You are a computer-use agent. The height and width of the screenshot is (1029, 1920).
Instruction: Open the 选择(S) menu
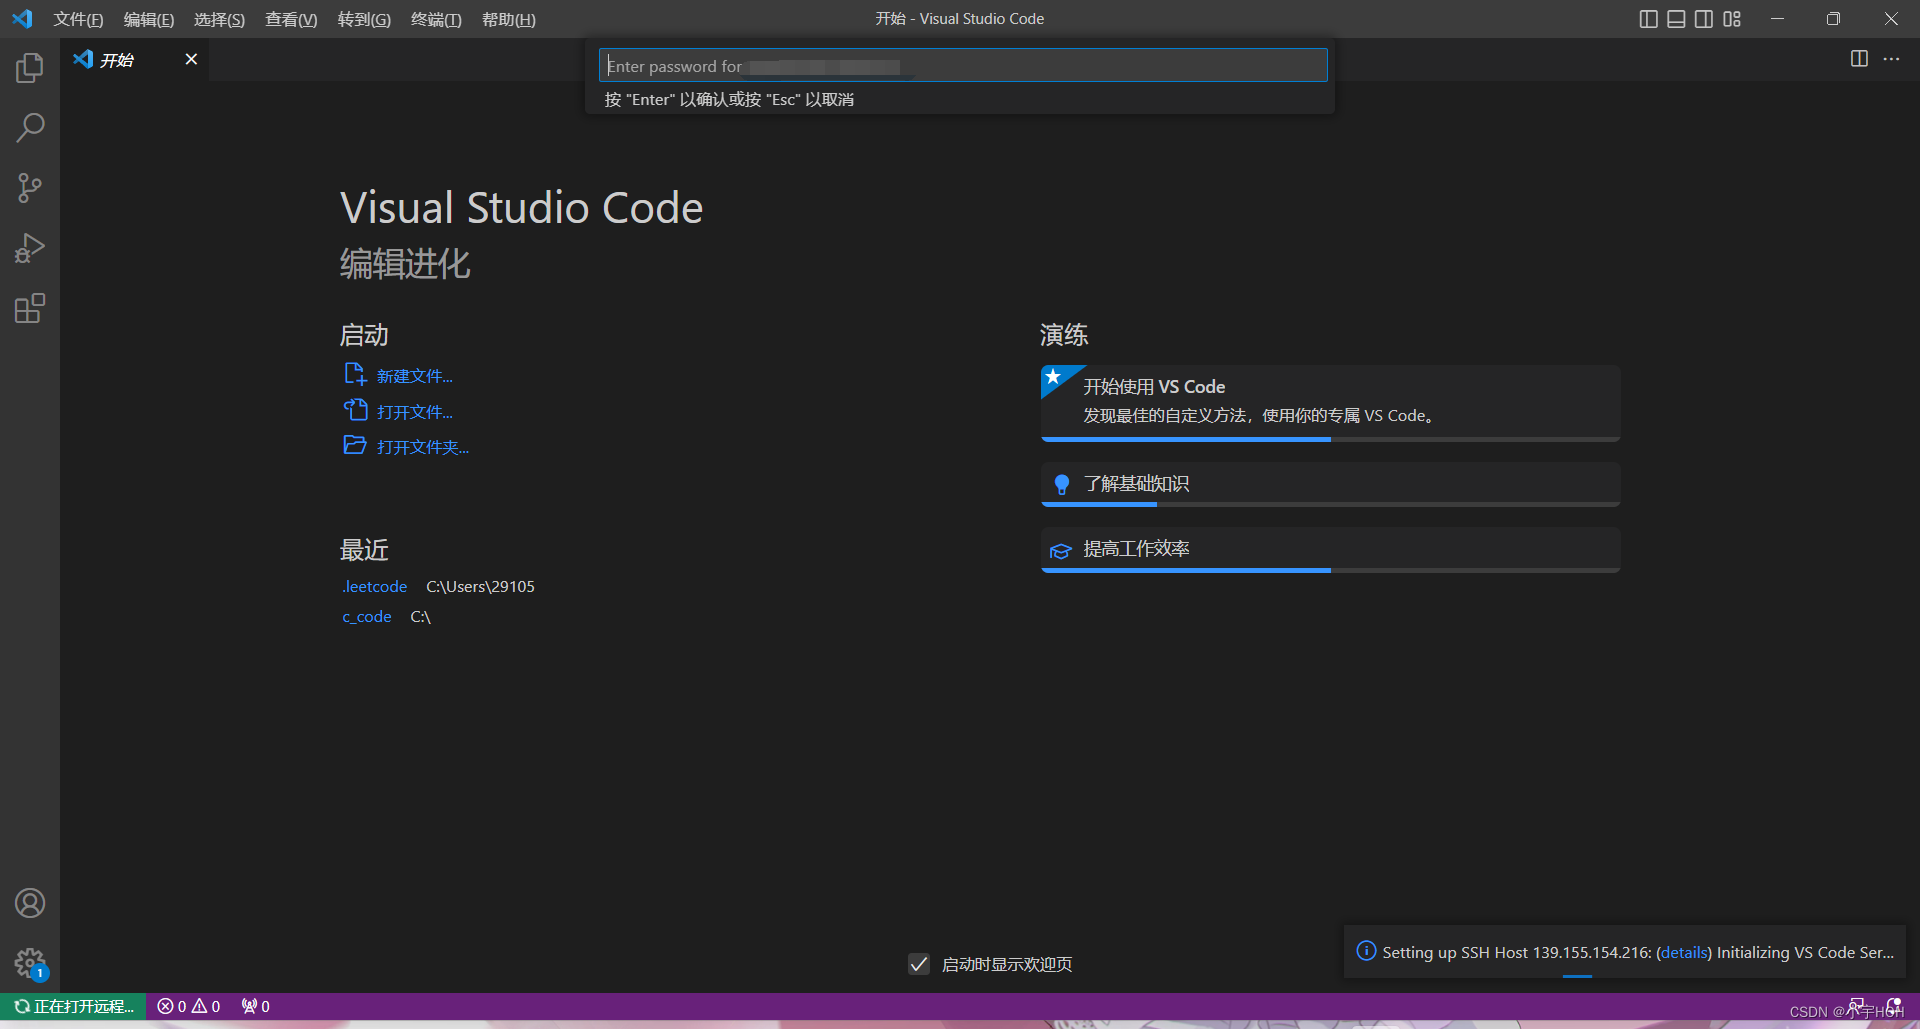219,20
